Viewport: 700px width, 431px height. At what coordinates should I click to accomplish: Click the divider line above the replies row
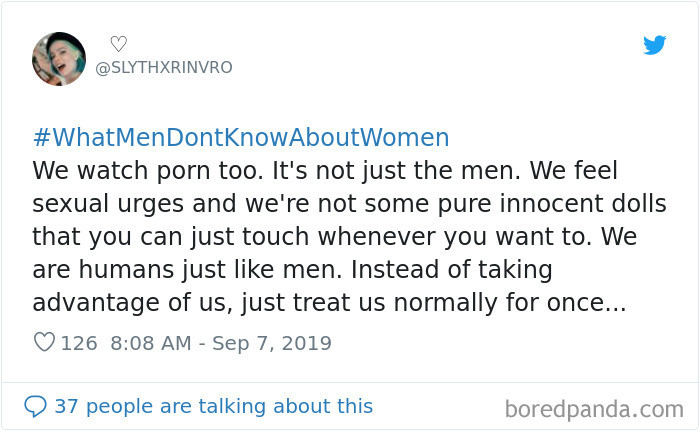[350, 381]
